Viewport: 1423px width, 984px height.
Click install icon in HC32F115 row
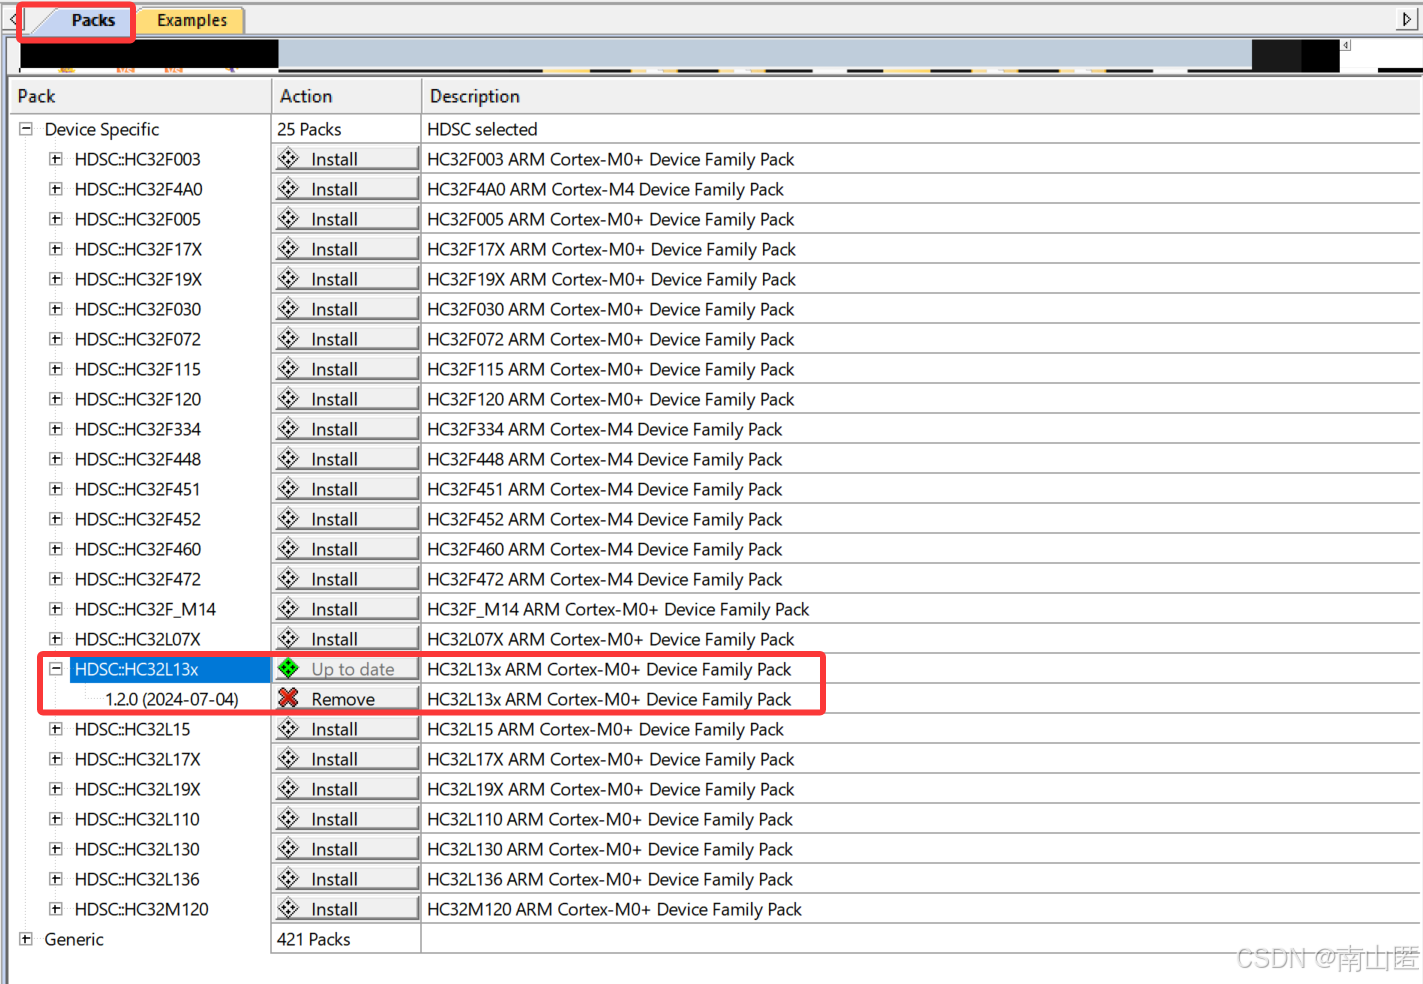(x=289, y=368)
